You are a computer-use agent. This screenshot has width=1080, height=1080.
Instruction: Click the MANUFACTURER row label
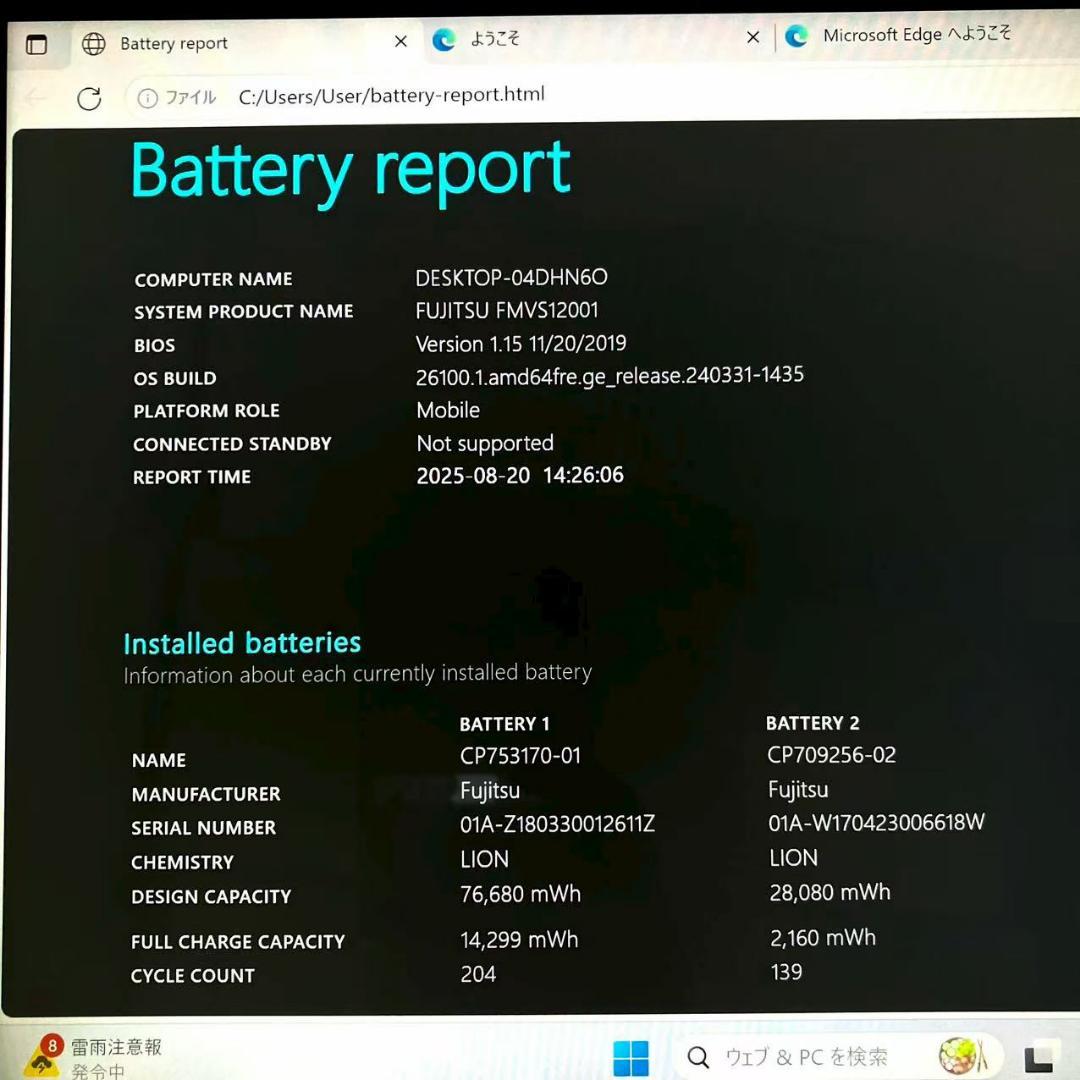tap(206, 794)
